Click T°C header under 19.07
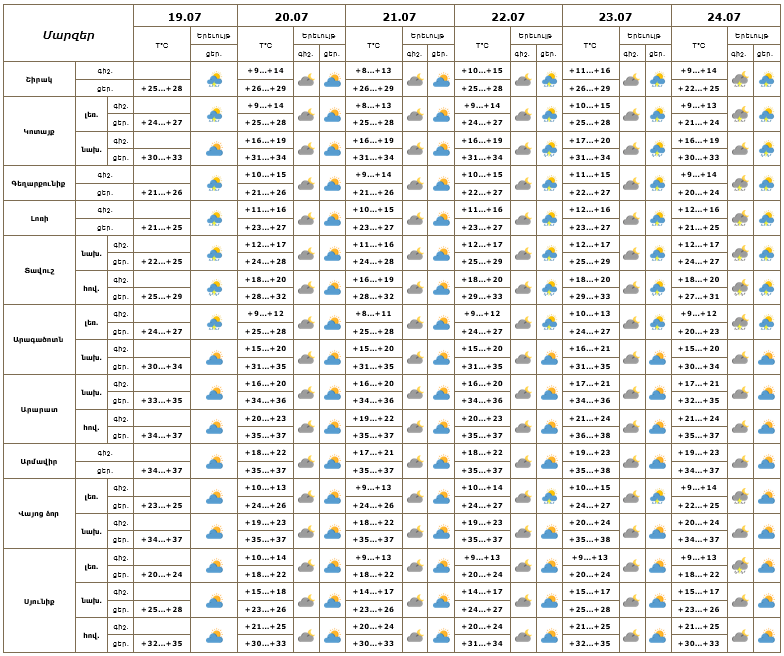This screenshot has height=656, width=784. (x=162, y=46)
